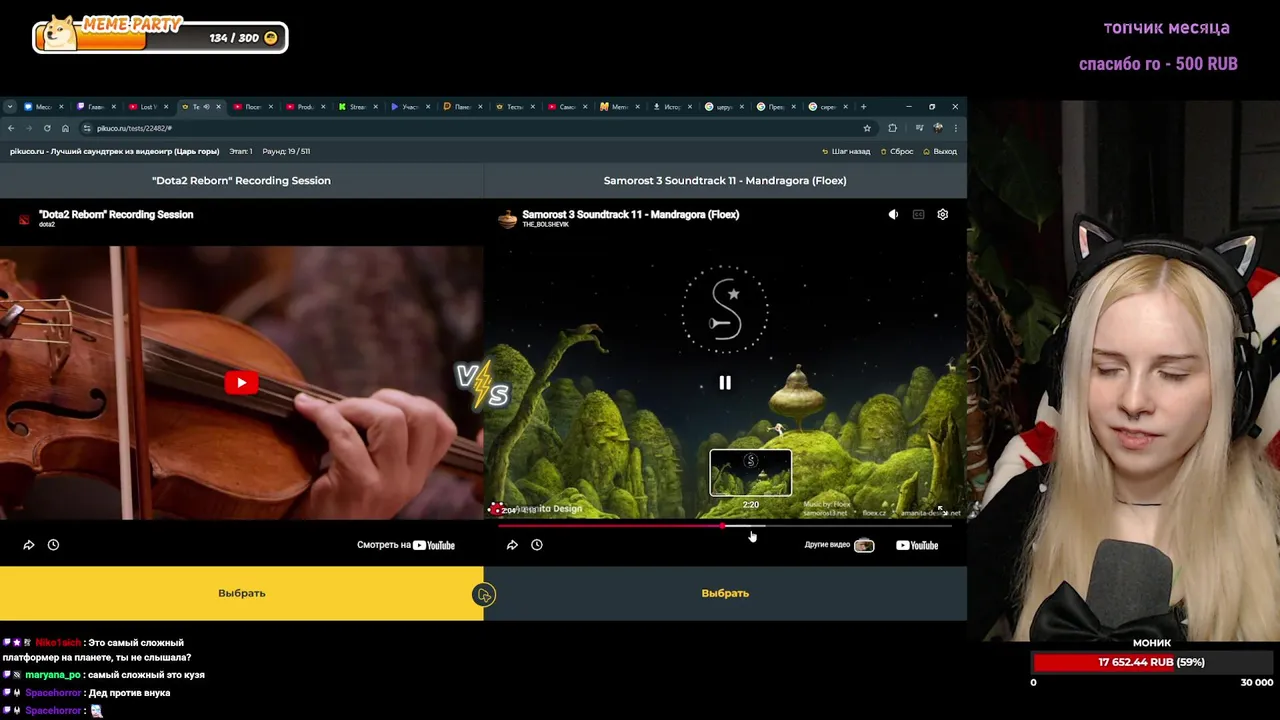Open the dota2 channel icon
The width and height of the screenshot is (1280, 720).
click(x=24, y=219)
